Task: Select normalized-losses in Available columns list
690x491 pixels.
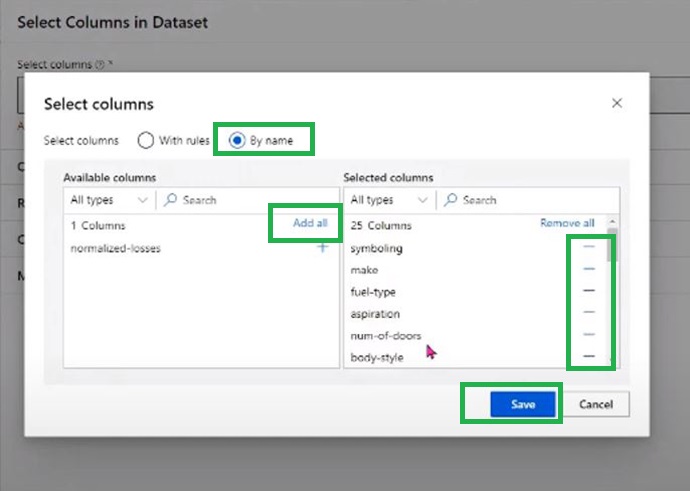Action: coord(116,248)
